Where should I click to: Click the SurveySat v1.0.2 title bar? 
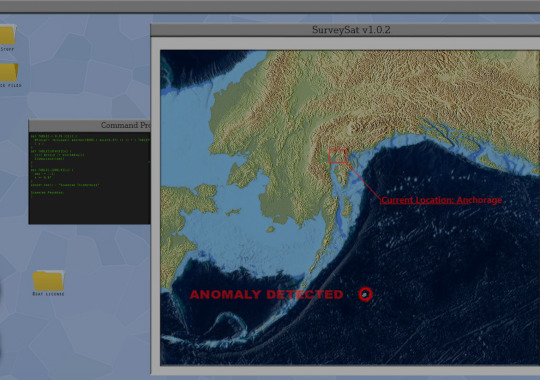pyautogui.click(x=345, y=30)
